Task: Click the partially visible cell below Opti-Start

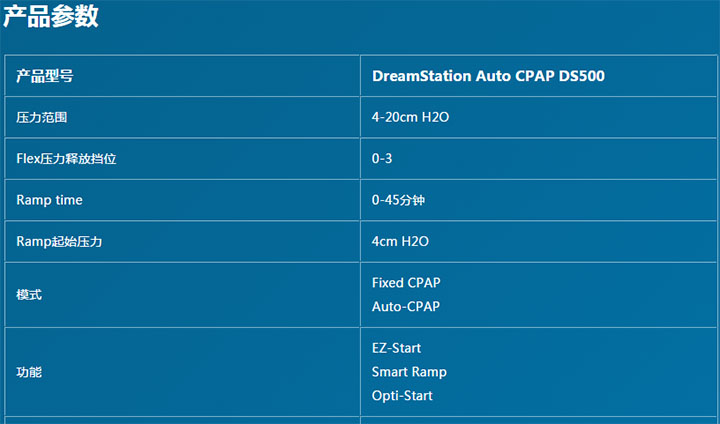Action: (x=538, y=420)
